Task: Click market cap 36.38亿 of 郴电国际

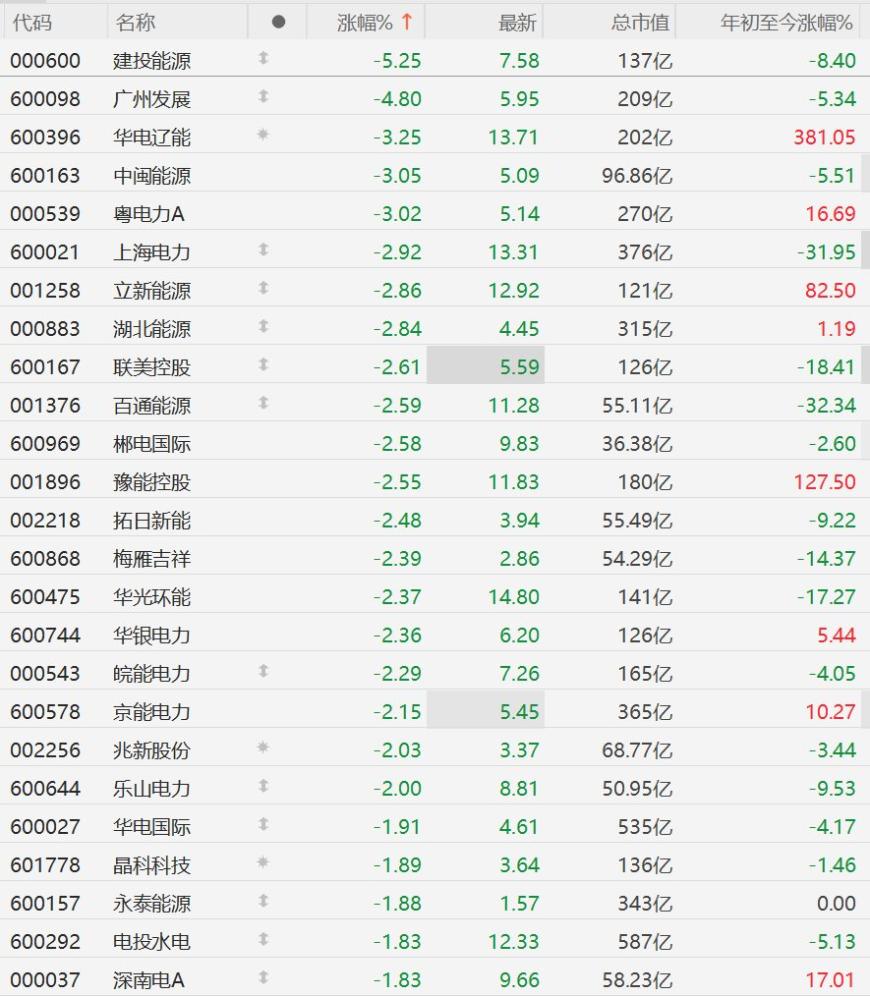Action: click(637, 443)
